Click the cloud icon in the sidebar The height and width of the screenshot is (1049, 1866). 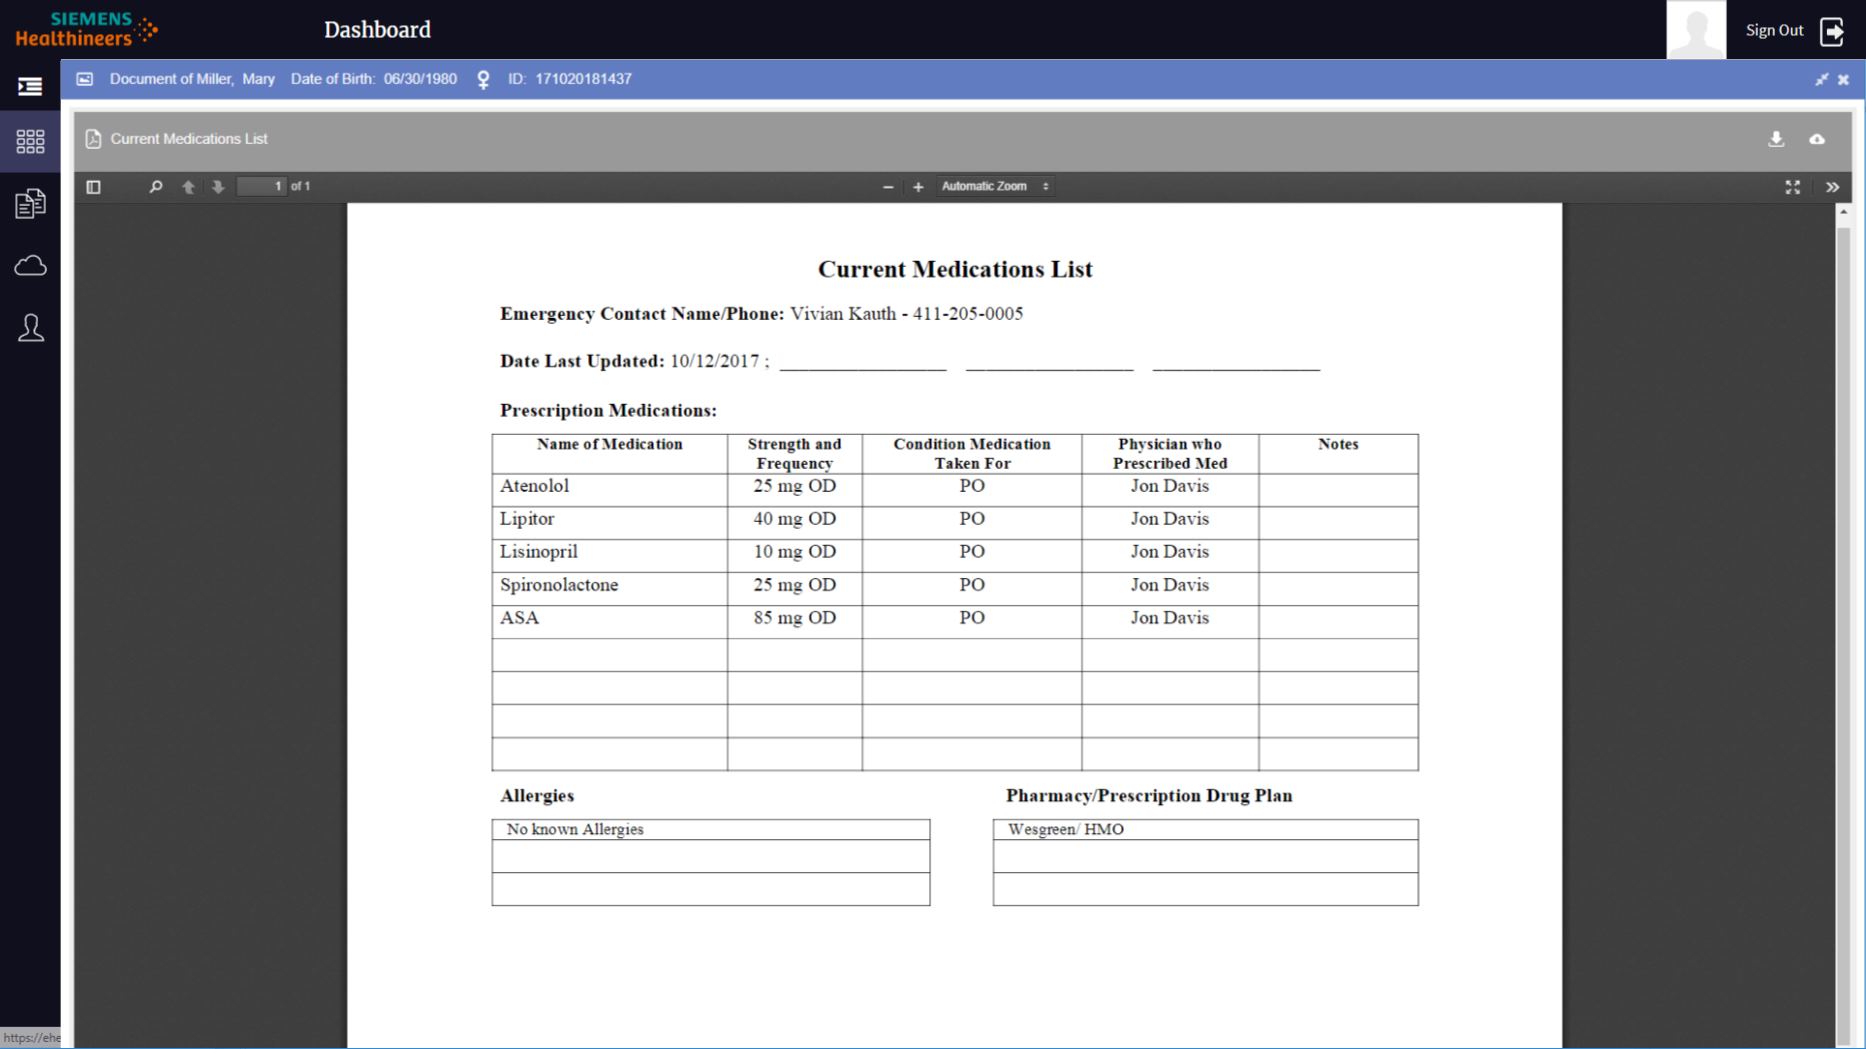tap(30, 265)
